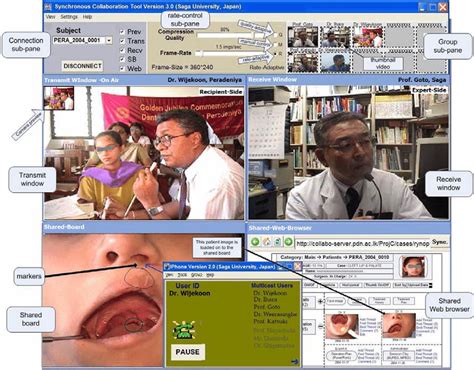
Task: Click the ringing telephone icon in iPhone window
Action: pyautogui.click(x=184, y=330)
